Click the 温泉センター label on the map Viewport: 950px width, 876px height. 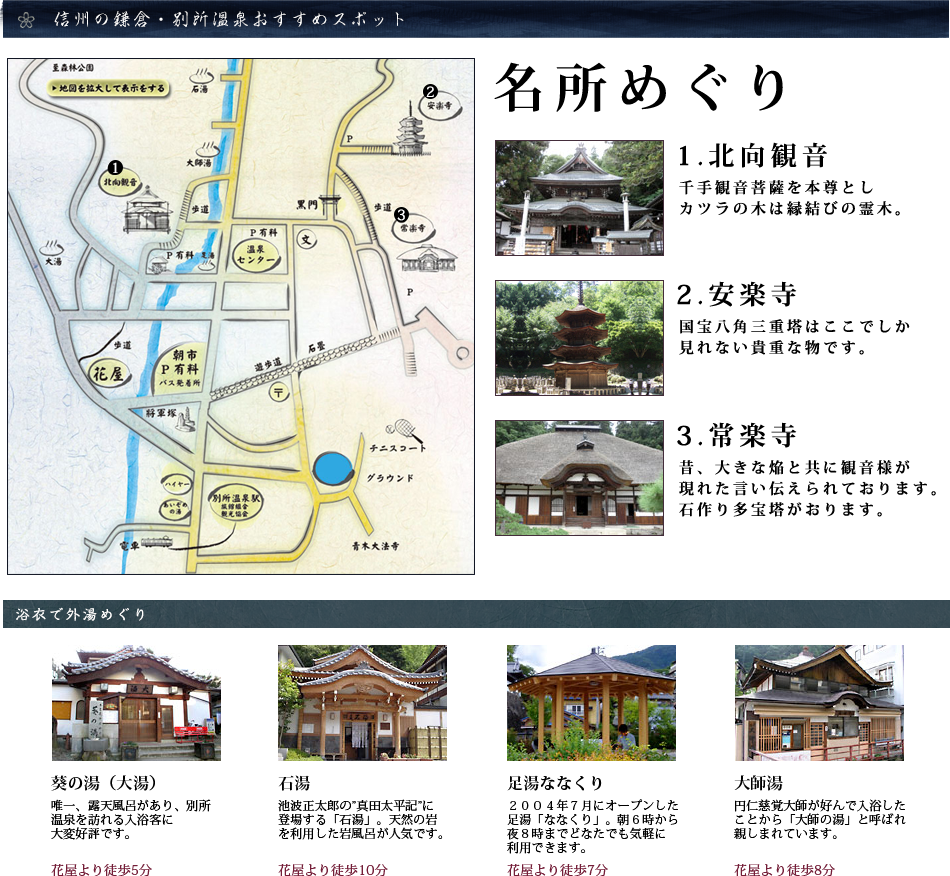[x=256, y=254]
